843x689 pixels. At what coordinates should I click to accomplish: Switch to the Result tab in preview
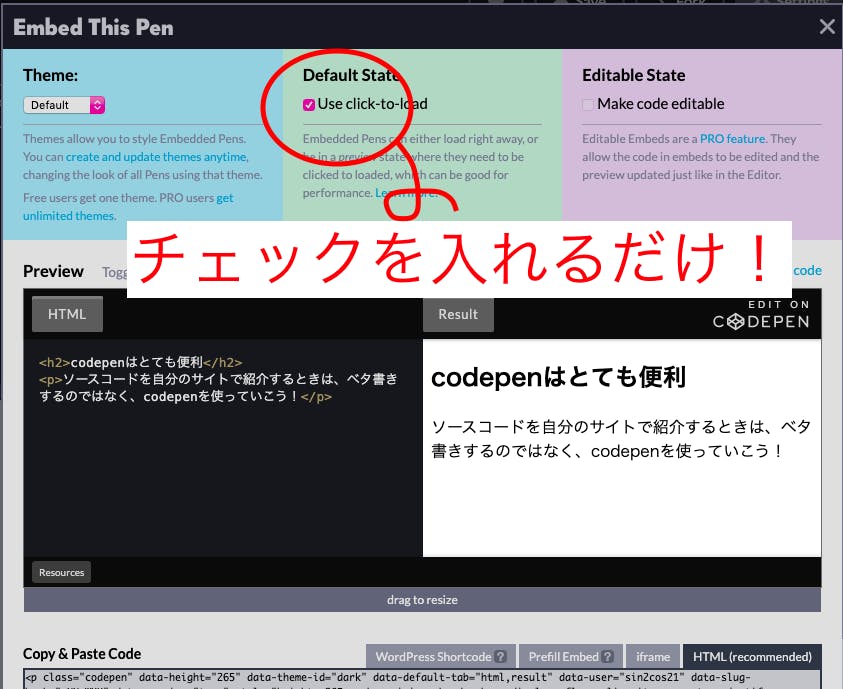coord(458,313)
